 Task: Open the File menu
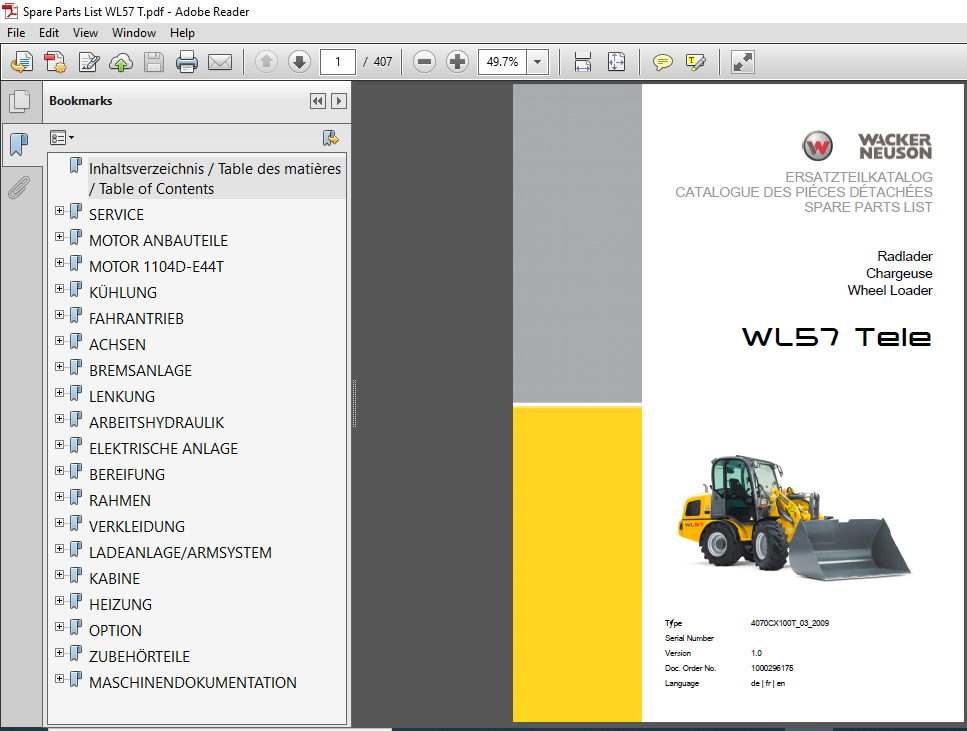pyautogui.click(x=16, y=33)
